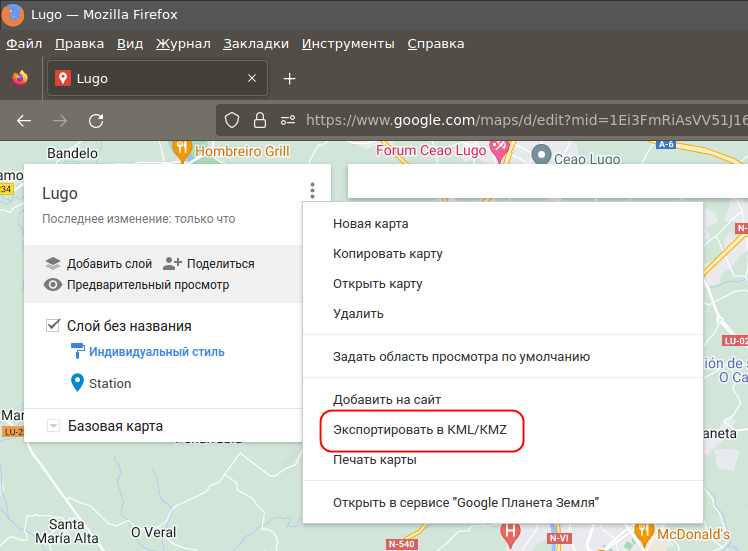Image resolution: width=748 pixels, height=551 pixels.
Task: Click the Add layer stack icon
Action: coord(52,263)
